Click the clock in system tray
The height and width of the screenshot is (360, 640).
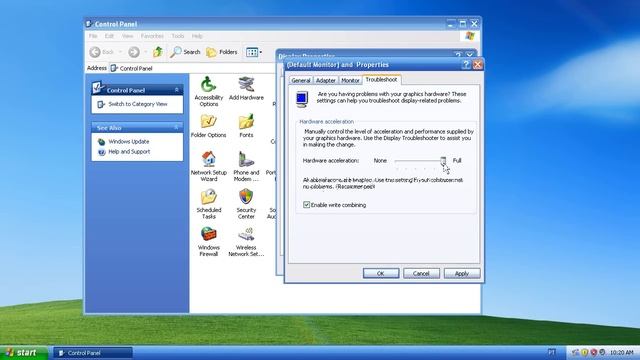[x=622, y=352]
